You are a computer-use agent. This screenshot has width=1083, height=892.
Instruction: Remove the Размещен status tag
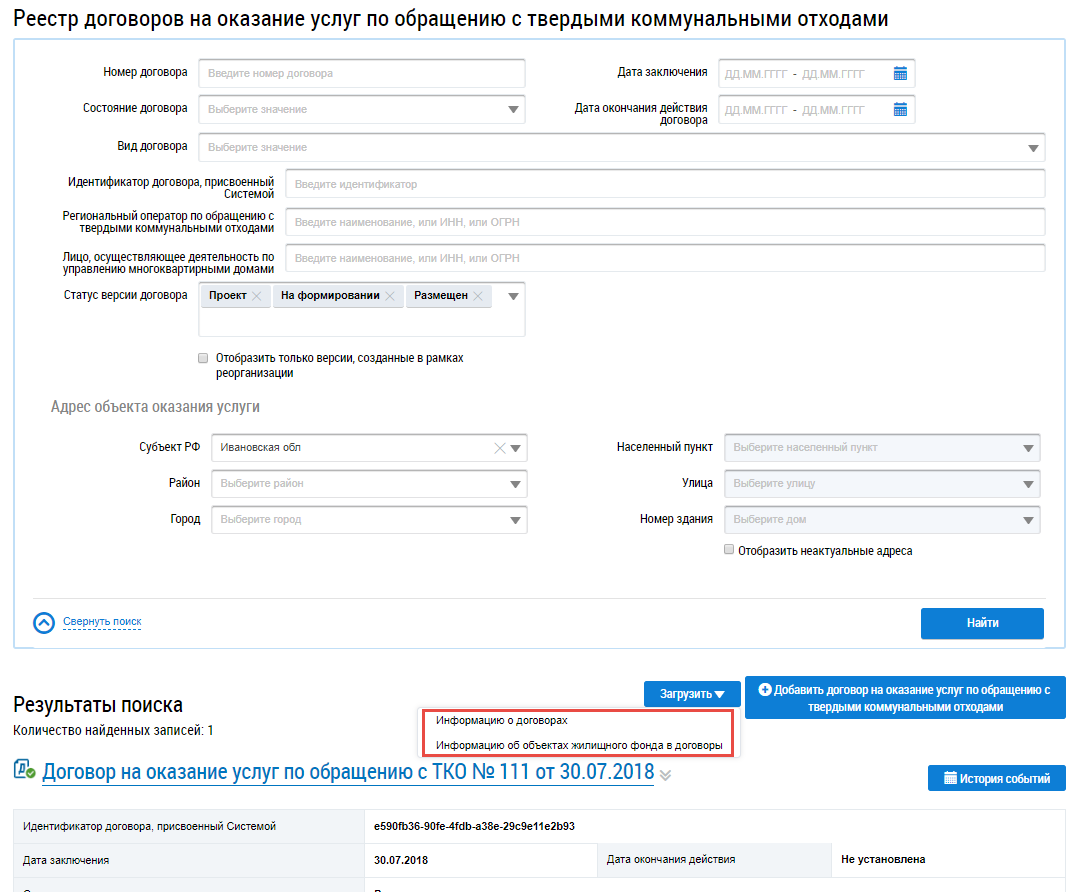pos(478,296)
